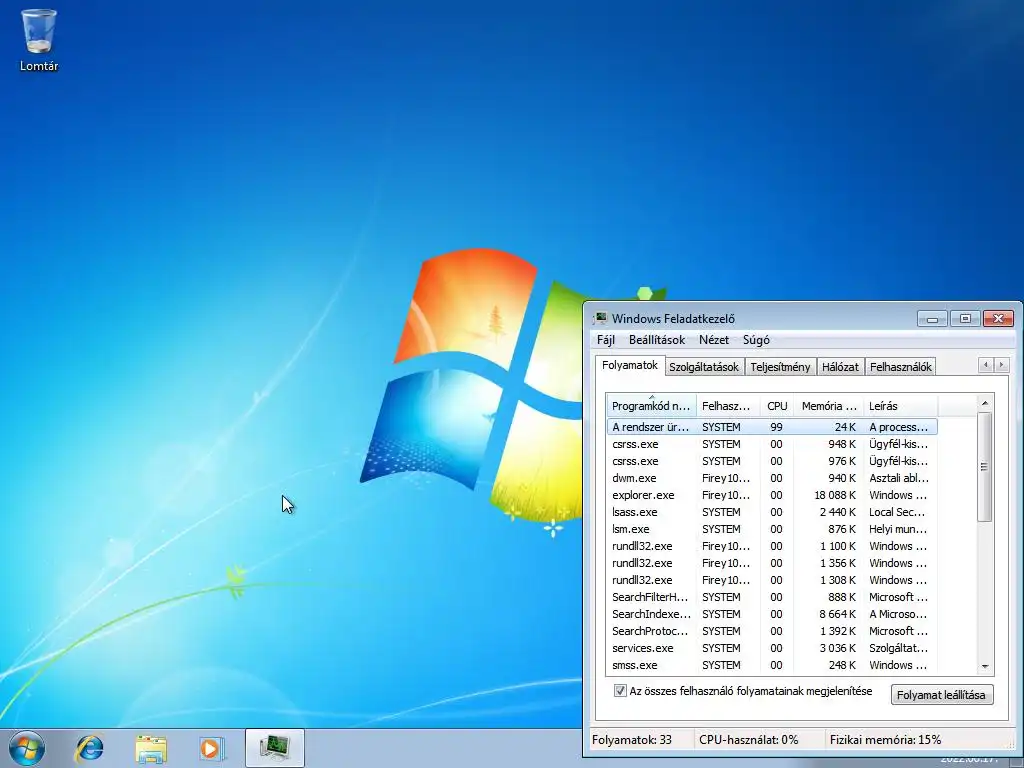Select rundll32.exe row with 1 308 K
This screenshot has height=768, width=1024.
click(x=772, y=580)
